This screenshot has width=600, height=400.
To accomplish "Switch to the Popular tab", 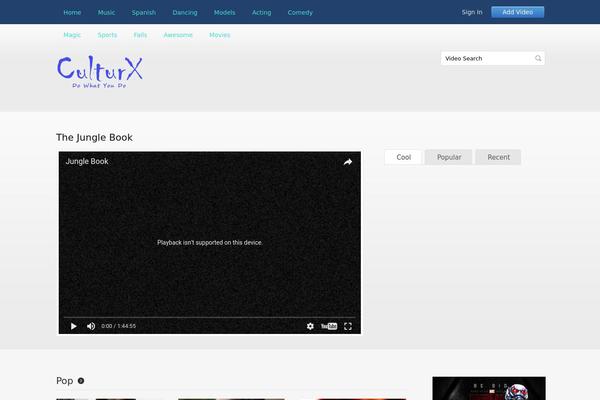I will 449,157.
